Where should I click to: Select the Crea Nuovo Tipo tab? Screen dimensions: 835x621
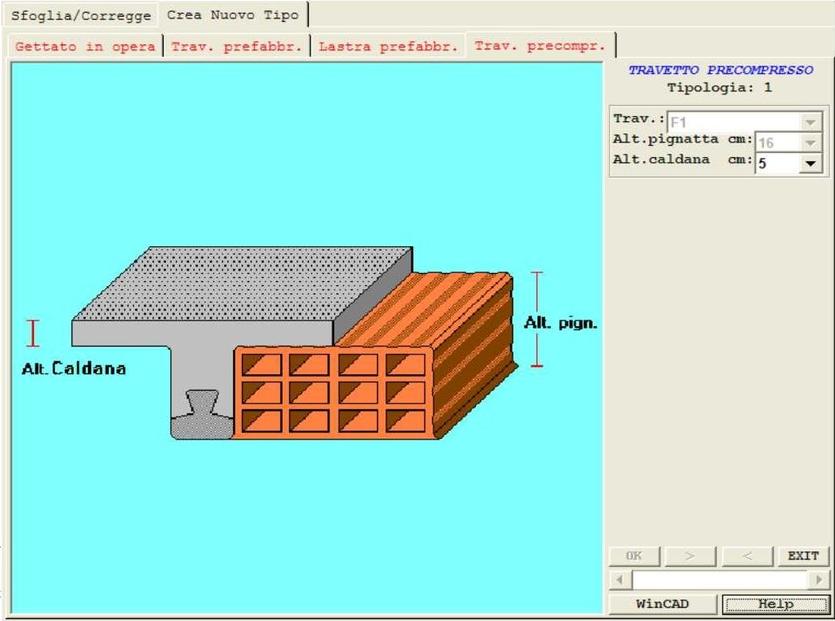click(x=233, y=15)
